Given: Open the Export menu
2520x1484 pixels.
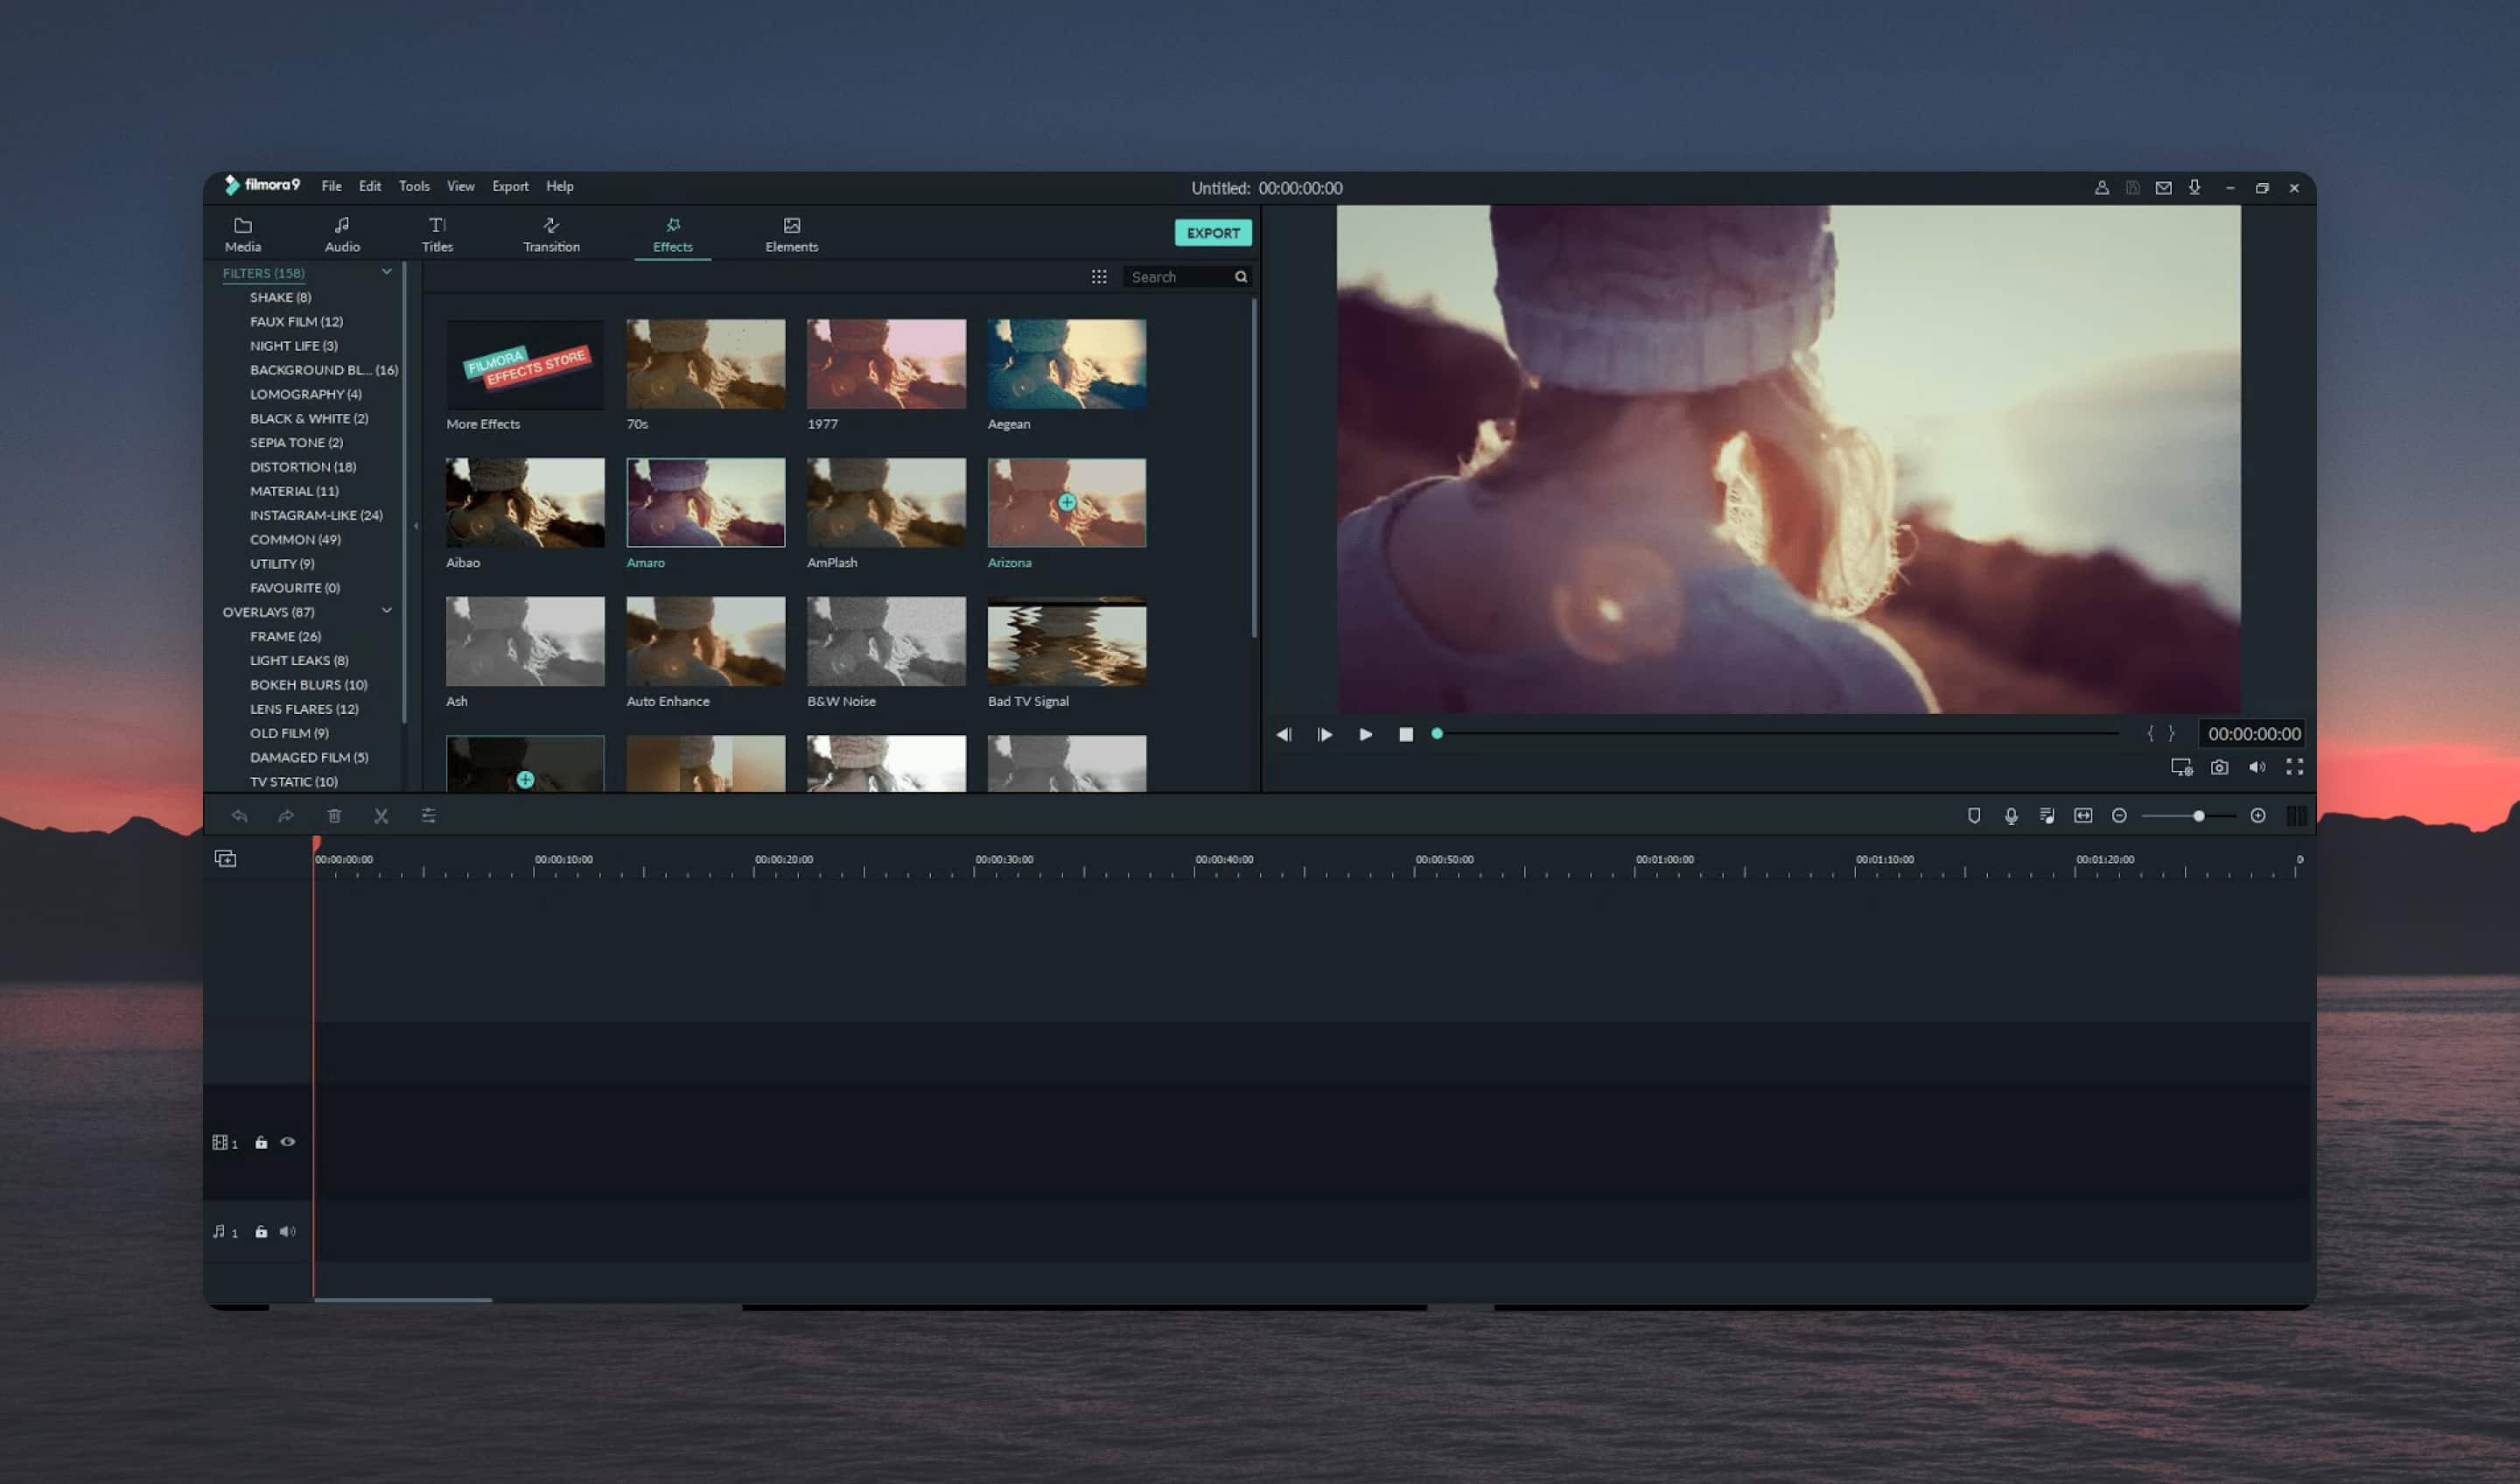Looking at the screenshot, I should 510,186.
